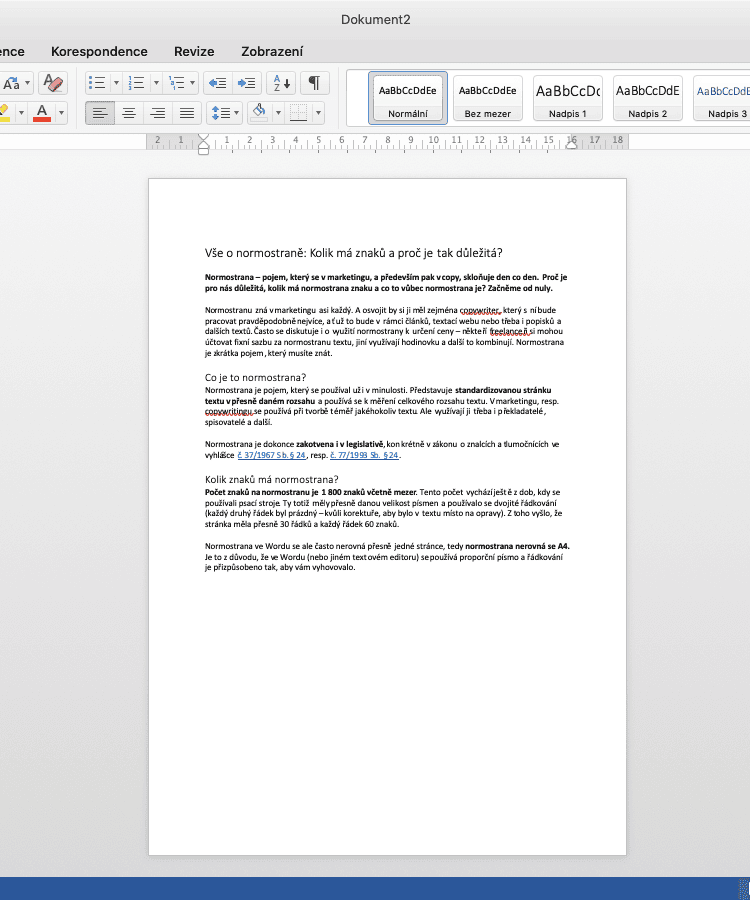
Task: Apply bulleted list formatting
Action: [96, 82]
